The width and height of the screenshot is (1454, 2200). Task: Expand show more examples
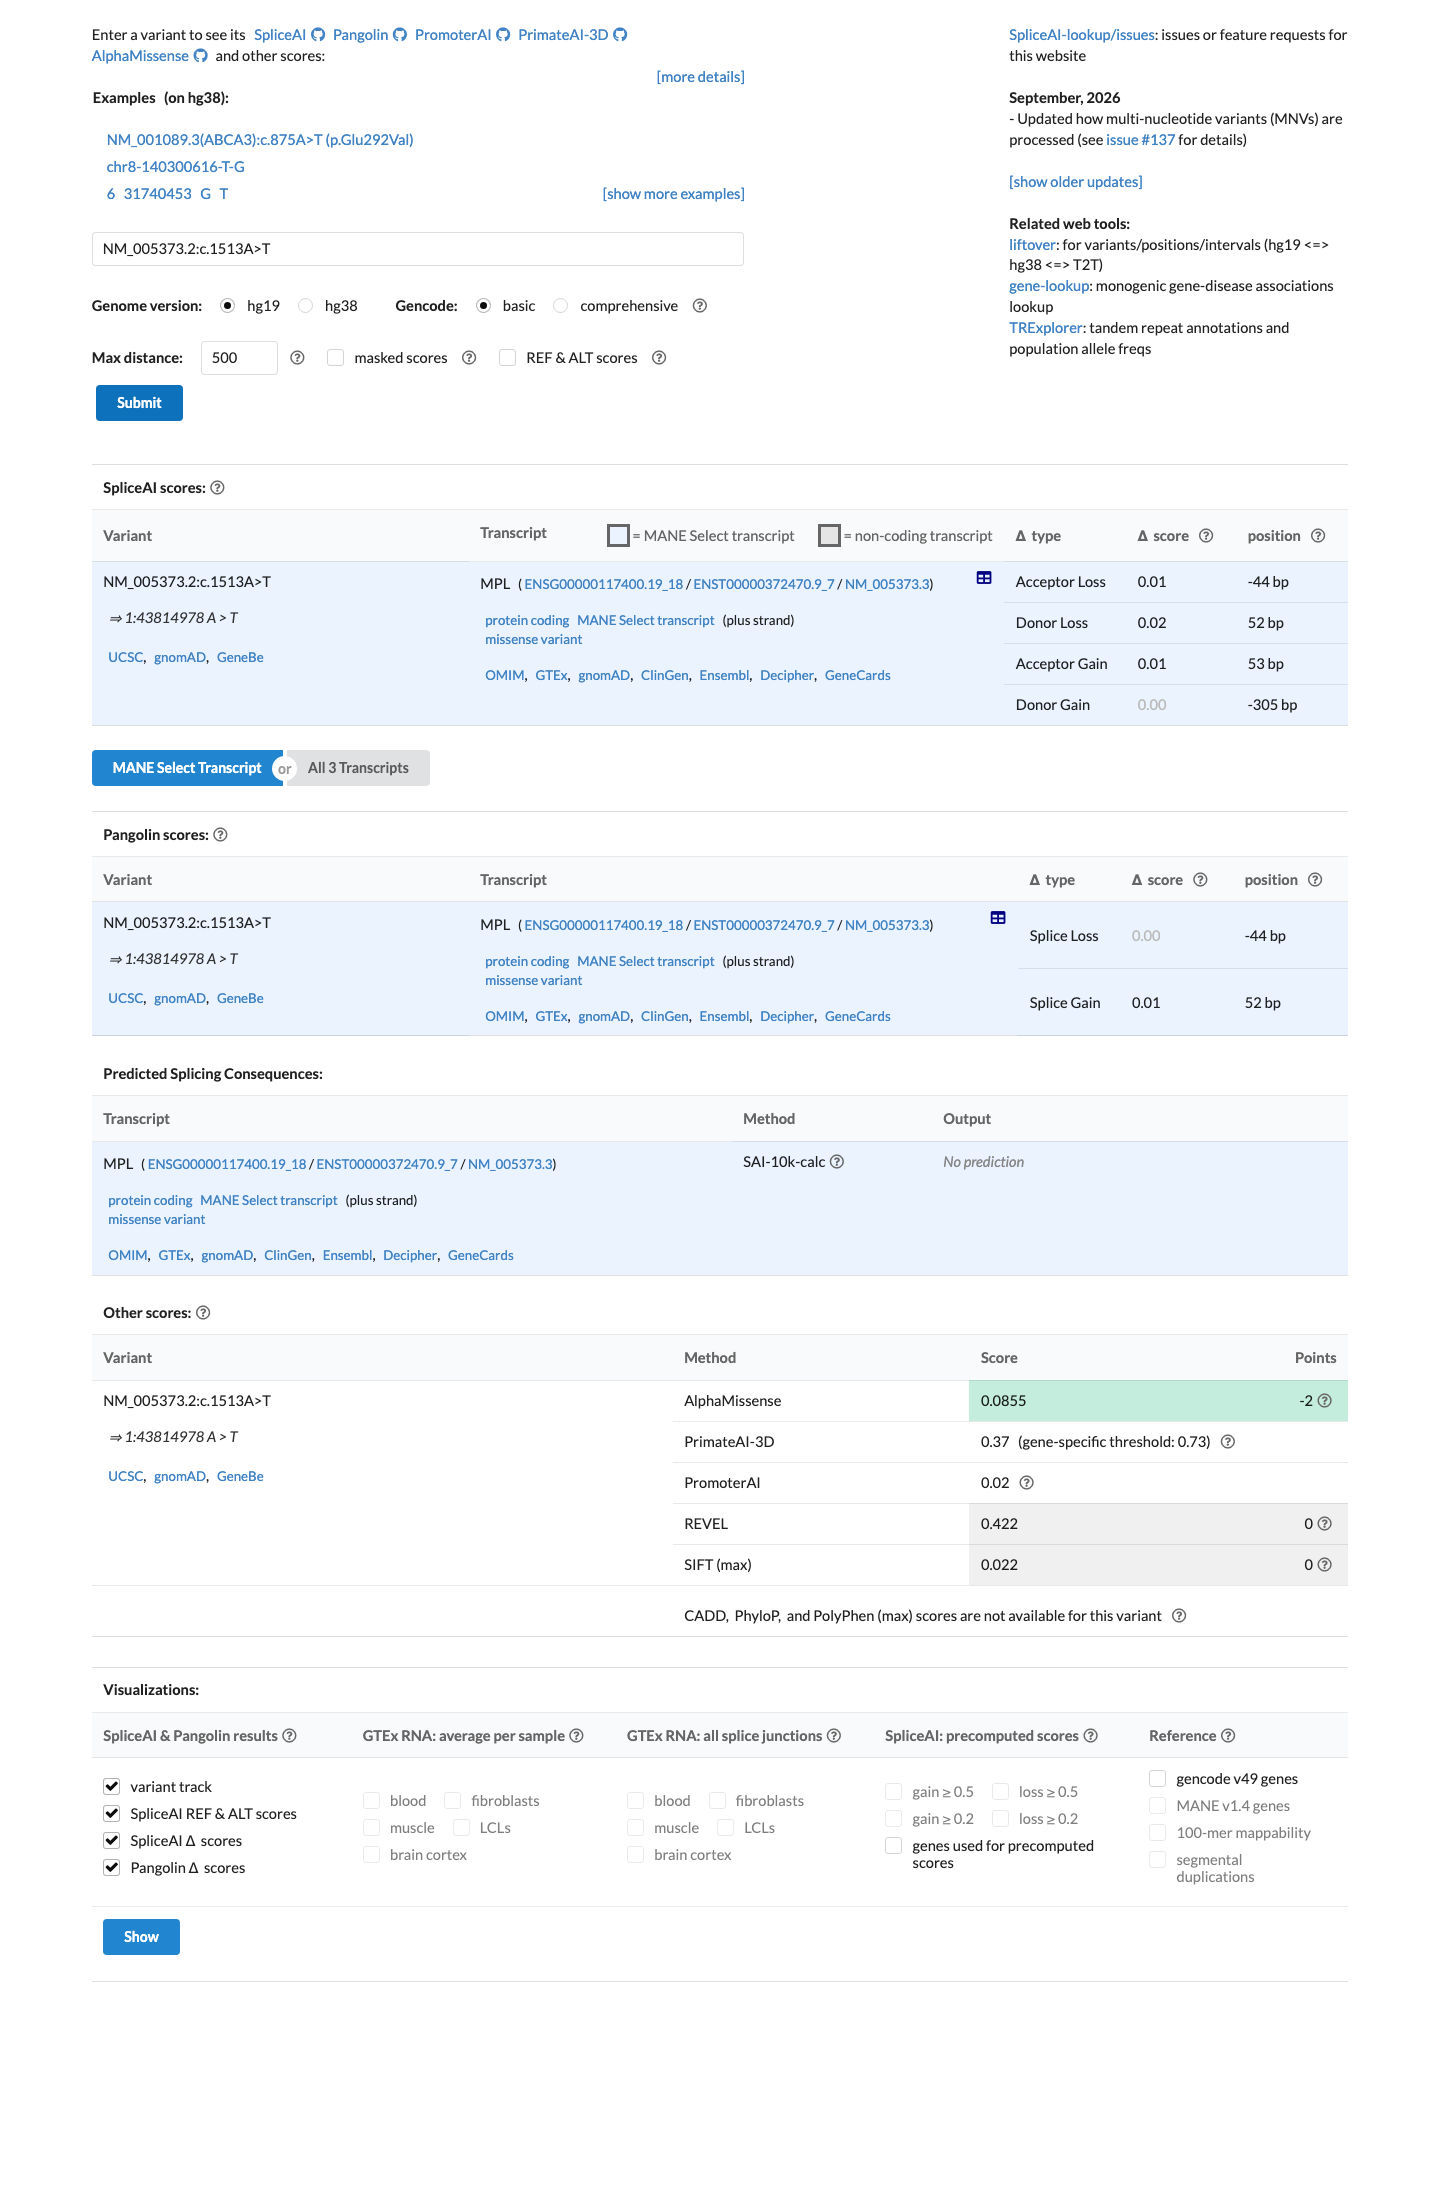(x=673, y=194)
